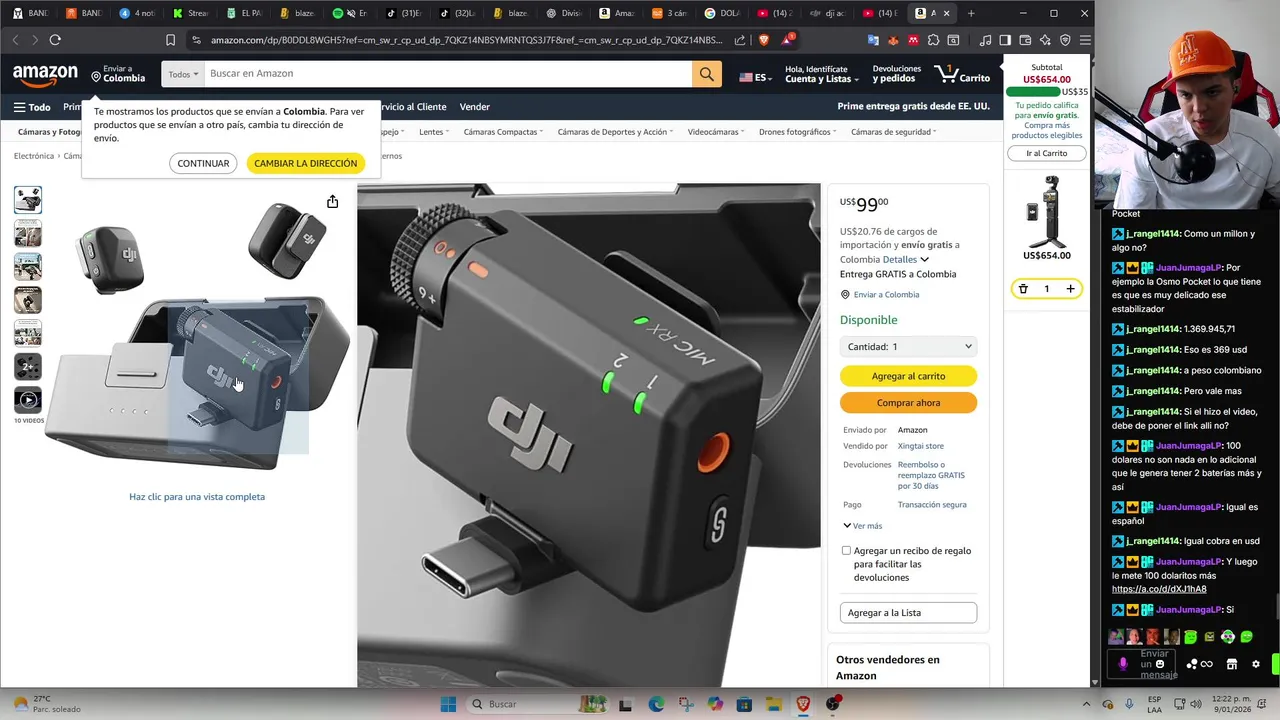
Task: Open the Windows Start button
Action: click(449, 704)
